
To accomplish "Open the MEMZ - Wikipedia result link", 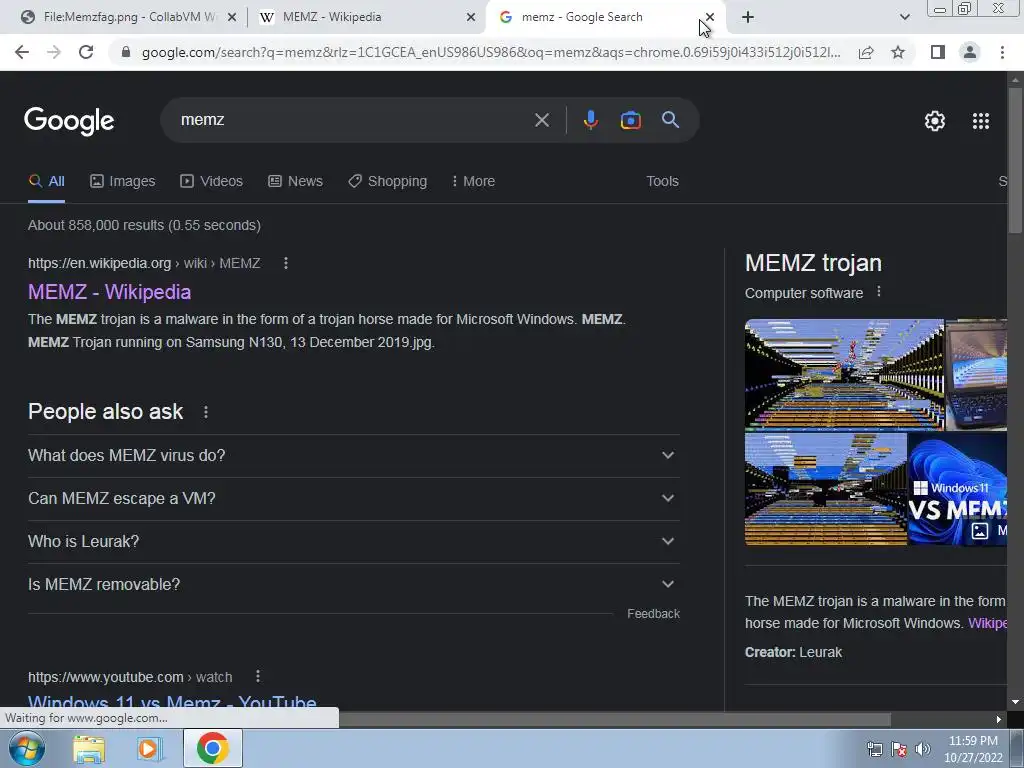I will [x=109, y=292].
